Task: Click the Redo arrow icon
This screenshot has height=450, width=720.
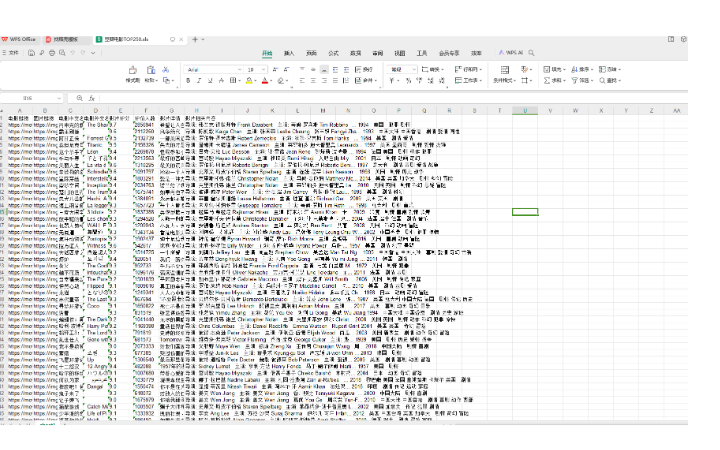Action: (83, 53)
